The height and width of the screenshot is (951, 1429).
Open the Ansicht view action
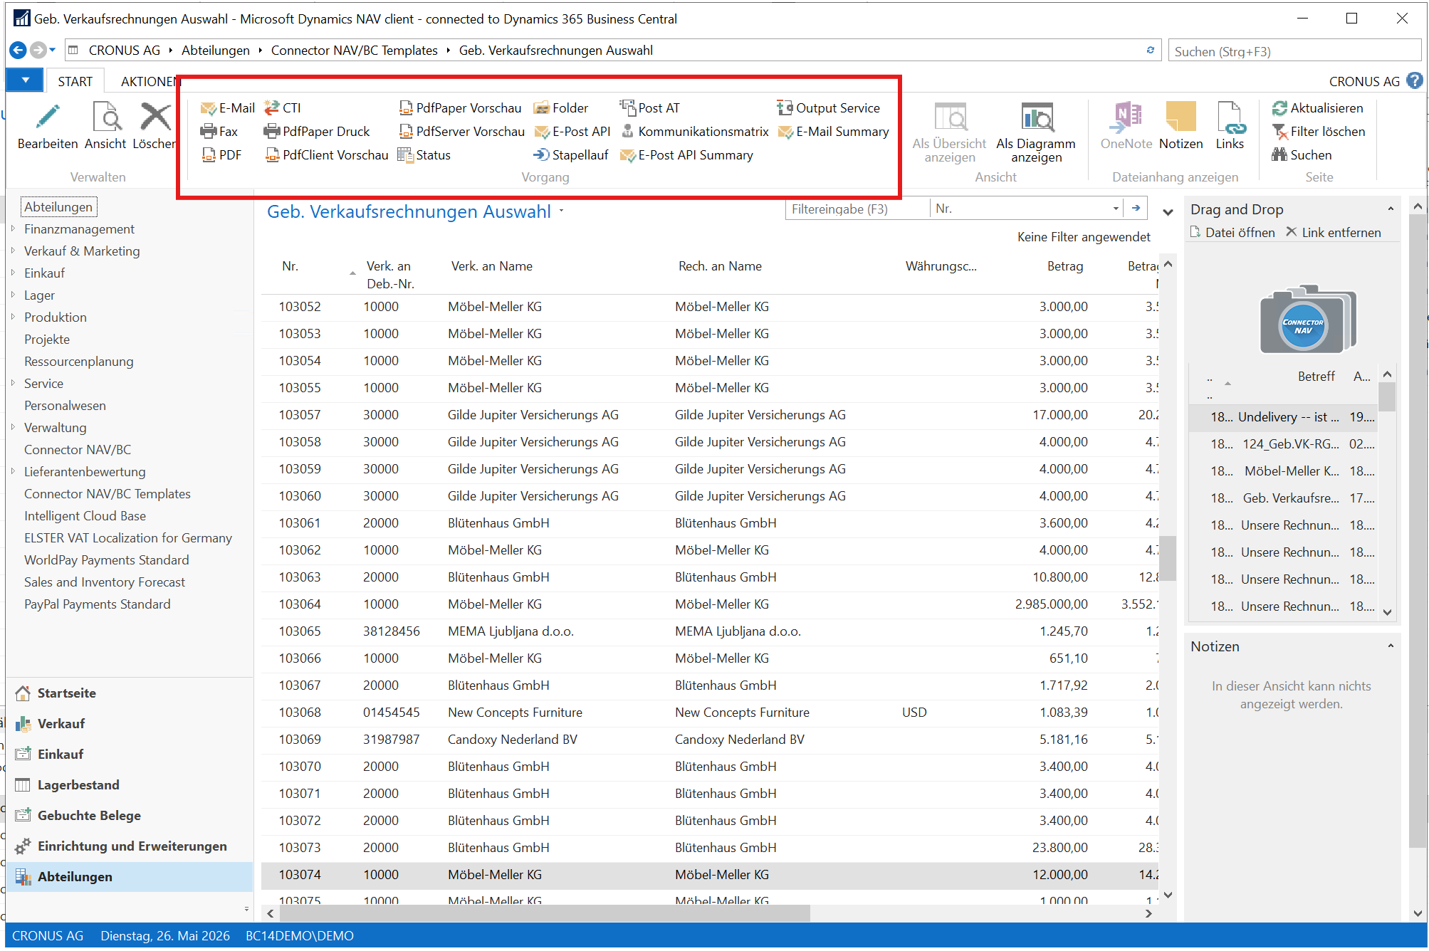pos(105,127)
